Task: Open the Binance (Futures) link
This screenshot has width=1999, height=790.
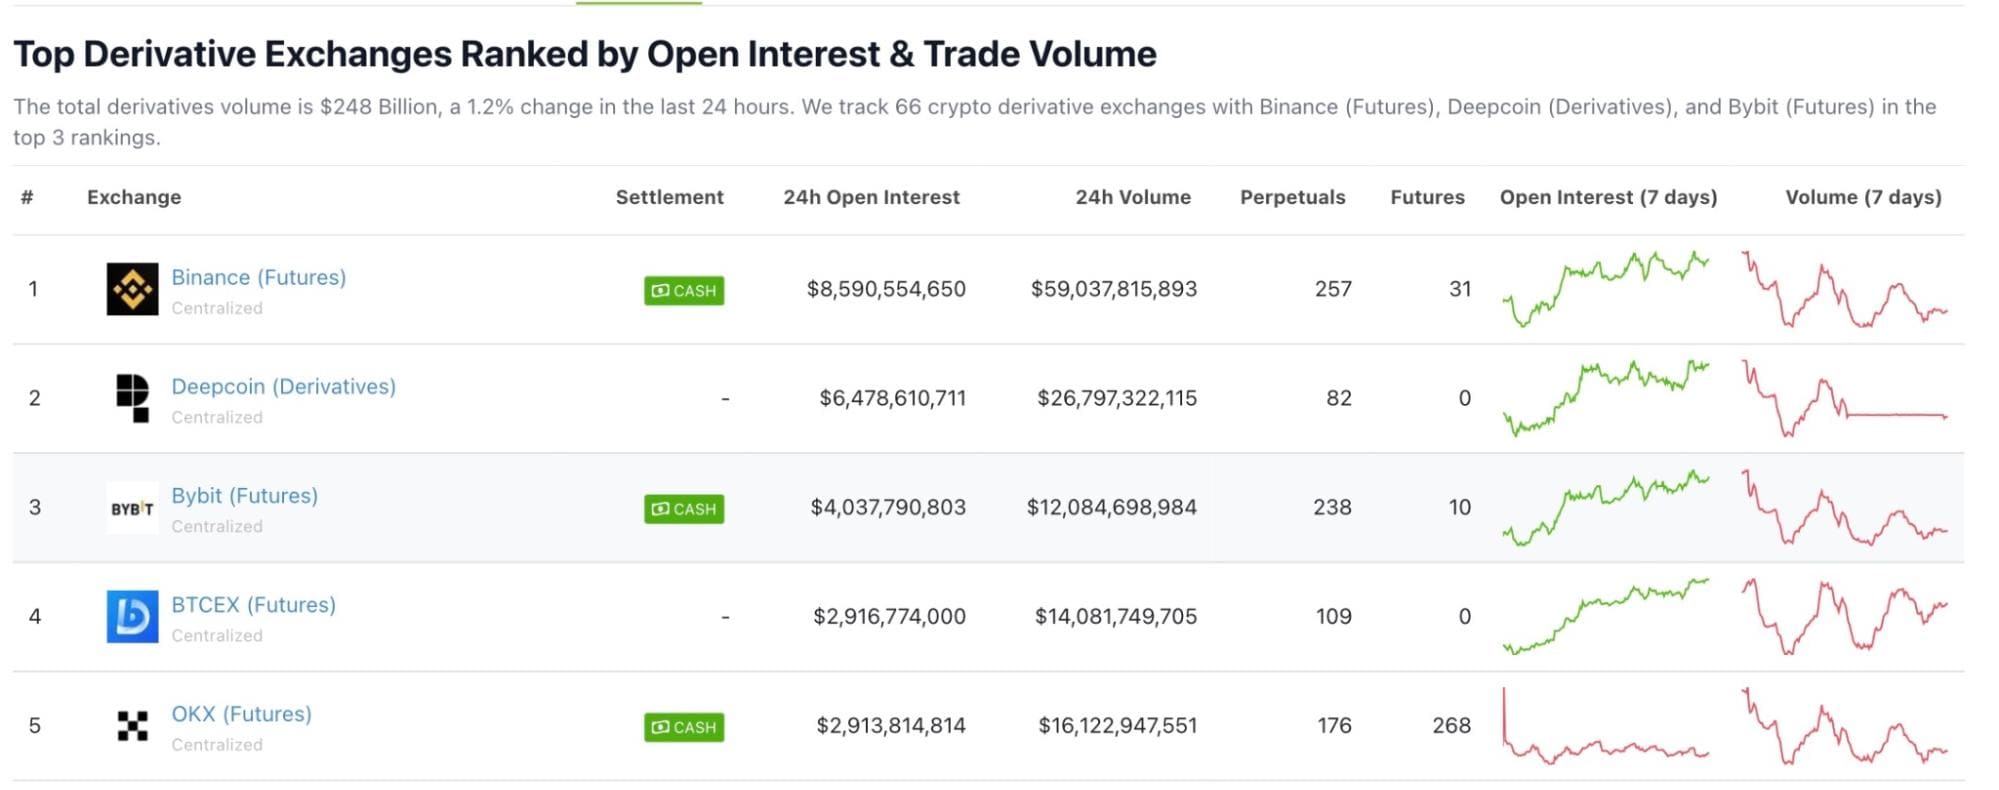Action: (x=259, y=277)
